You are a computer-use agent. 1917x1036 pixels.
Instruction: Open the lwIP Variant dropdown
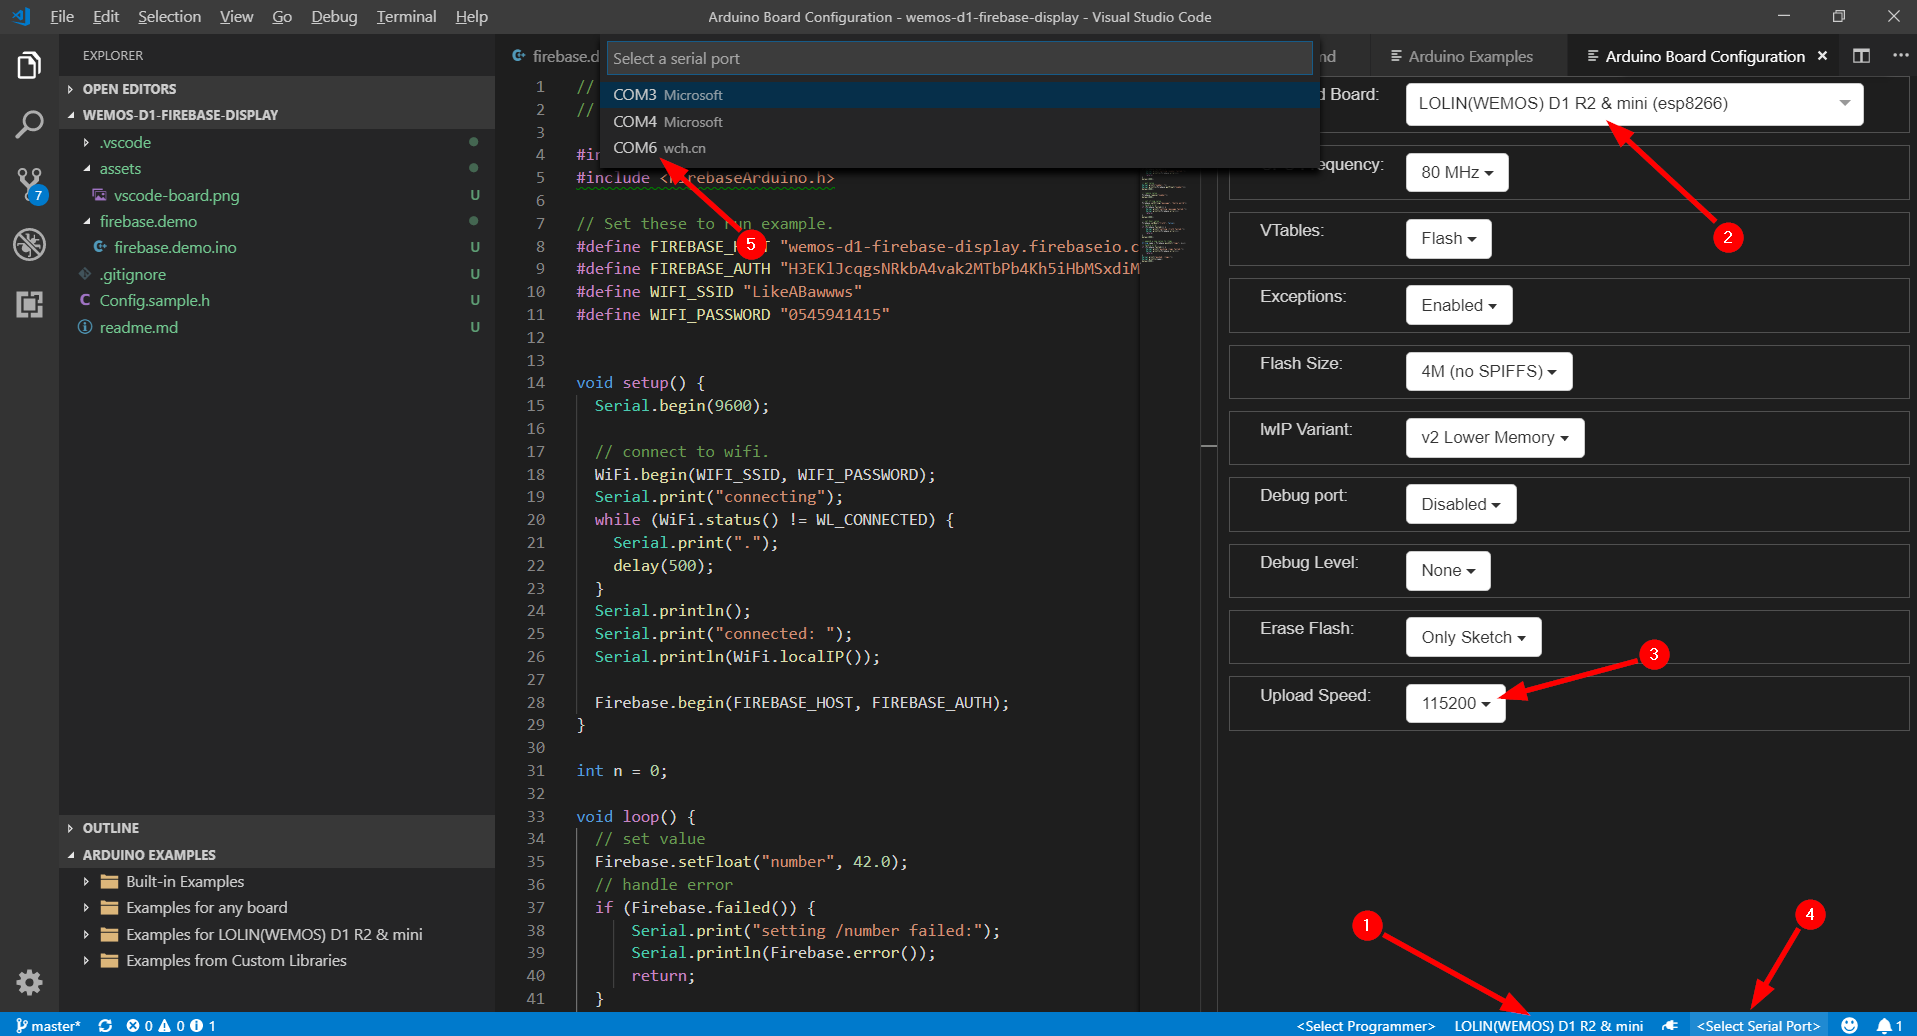pos(1495,437)
